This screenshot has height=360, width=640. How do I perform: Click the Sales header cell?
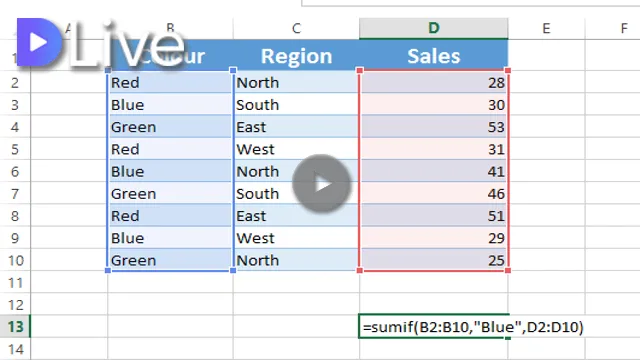tap(433, 56)
